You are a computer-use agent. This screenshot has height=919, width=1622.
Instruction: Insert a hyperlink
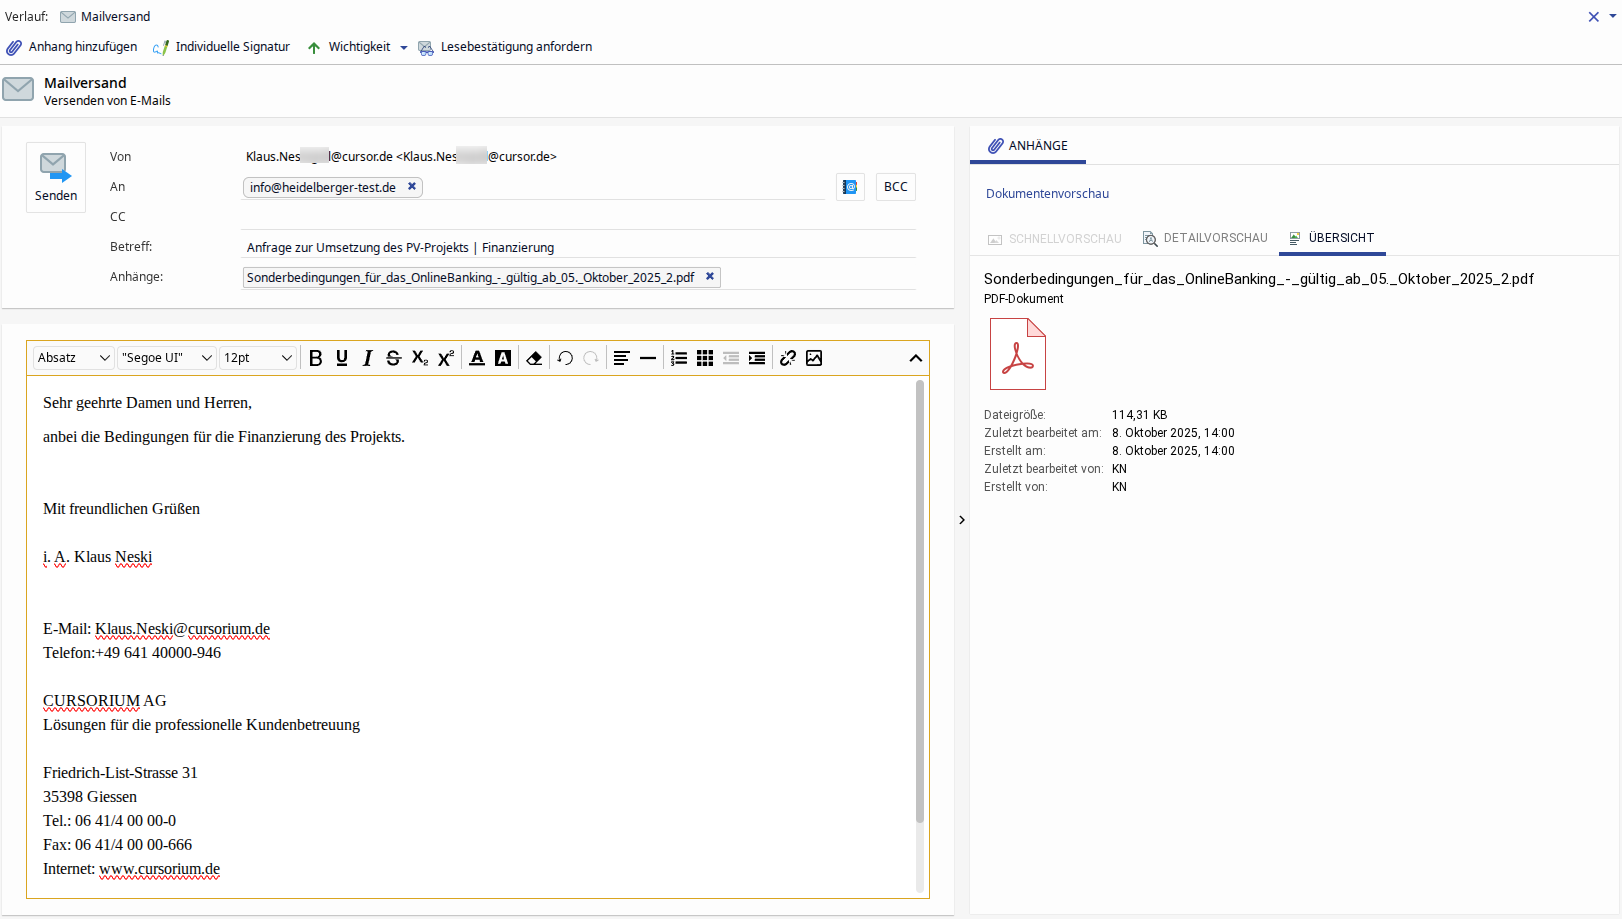tap(788, 358)
